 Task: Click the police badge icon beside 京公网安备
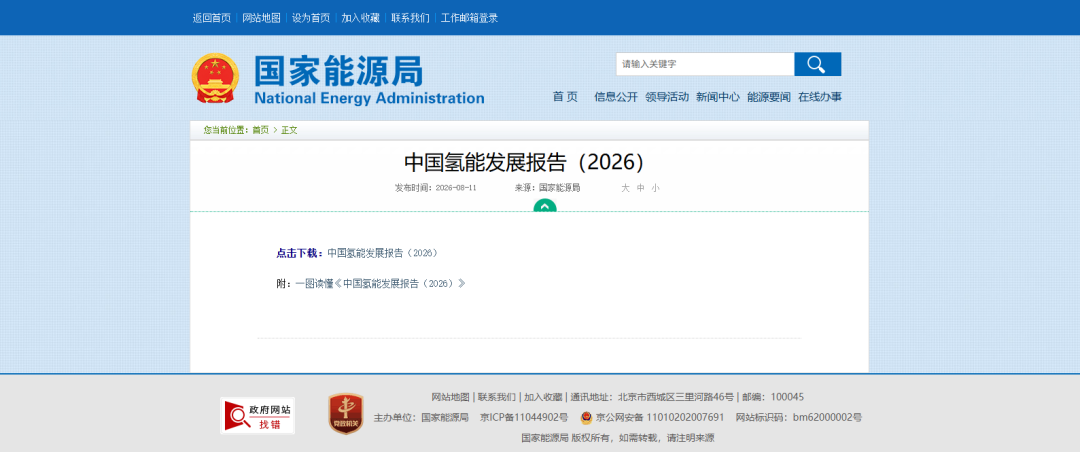[586, 418]
